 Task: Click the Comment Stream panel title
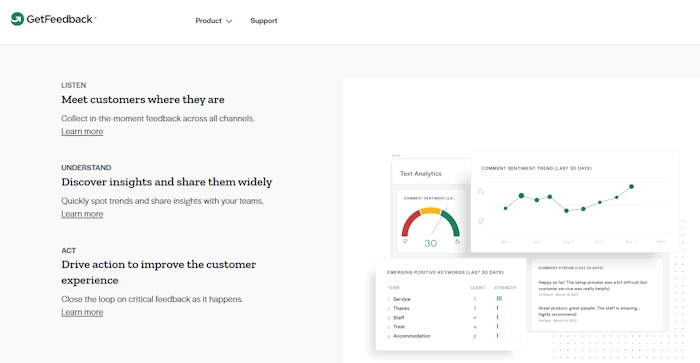point(571,268)
